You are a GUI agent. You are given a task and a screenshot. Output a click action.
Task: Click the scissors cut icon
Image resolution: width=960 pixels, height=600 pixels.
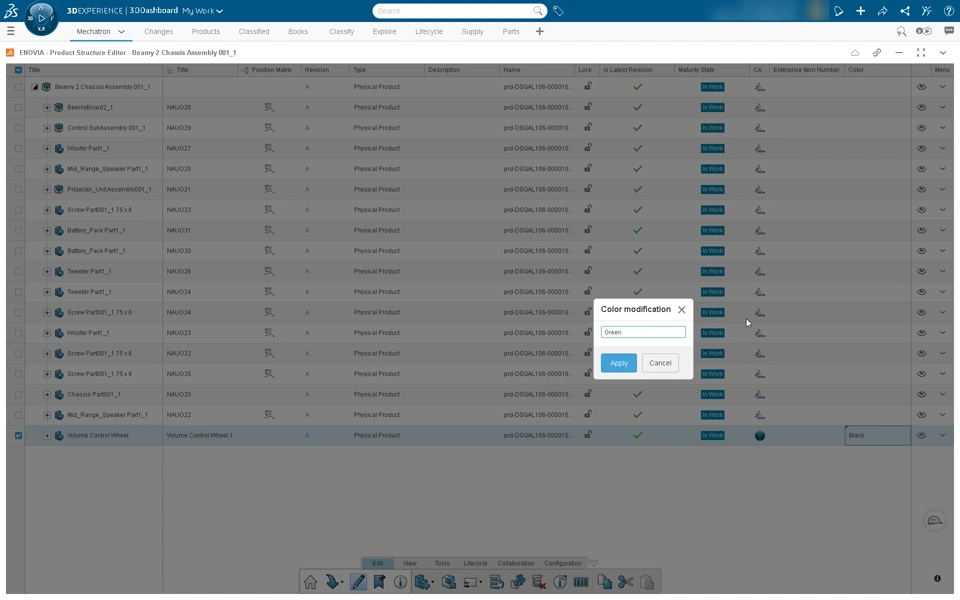(x=625, y=582)
